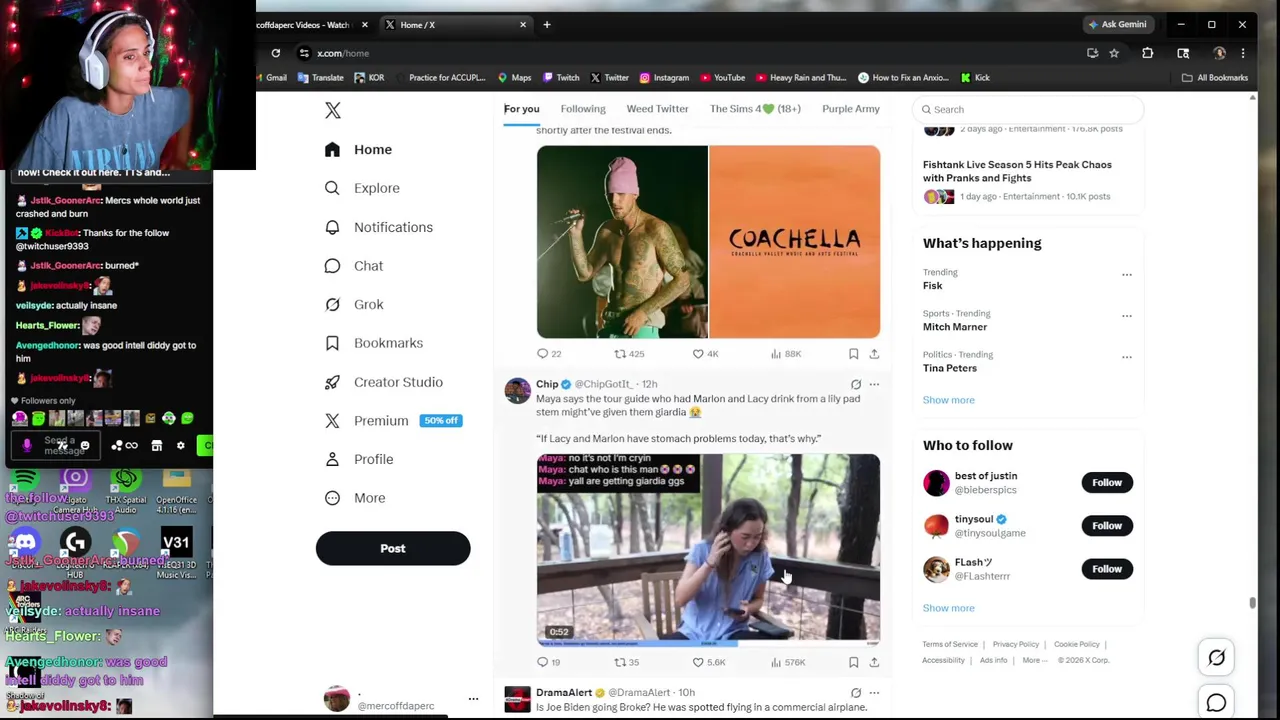The image size is (1280, 720).
Task: Bookmark this page with the star icon
Action: [1114, 53]
